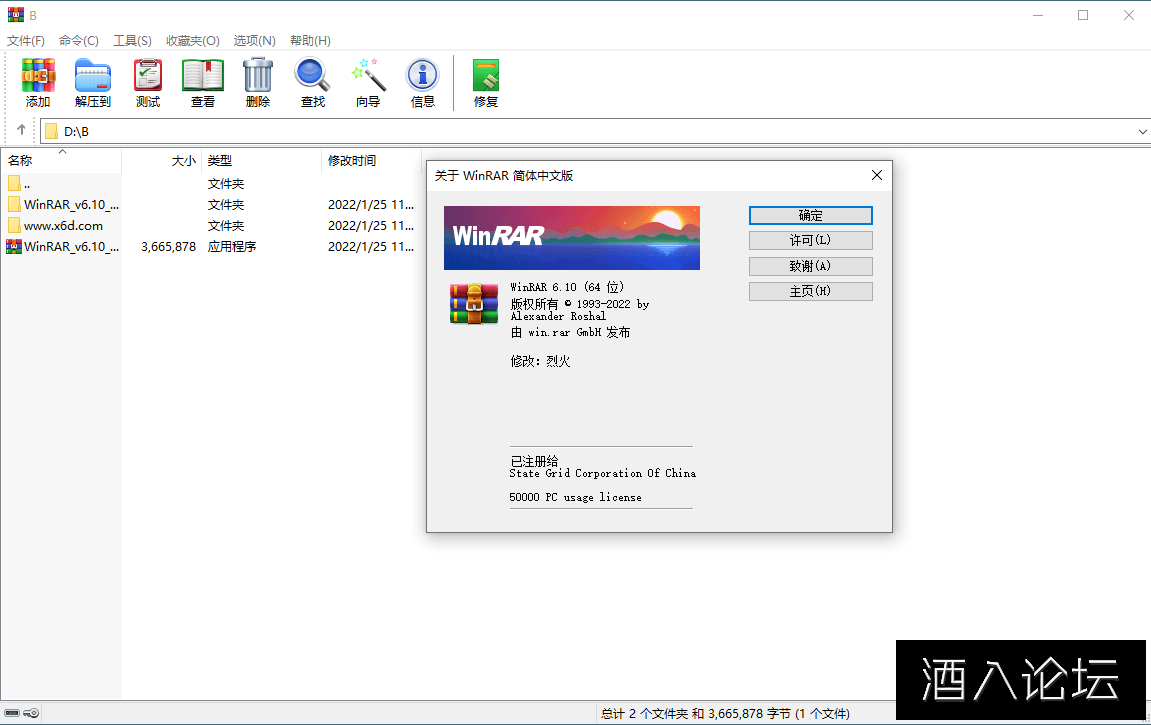Image resolution: width=1151 pixels, height=725 pixels.
Task: Select the WinRAR_v6.10_ folder name
Action: pos(71,205)
